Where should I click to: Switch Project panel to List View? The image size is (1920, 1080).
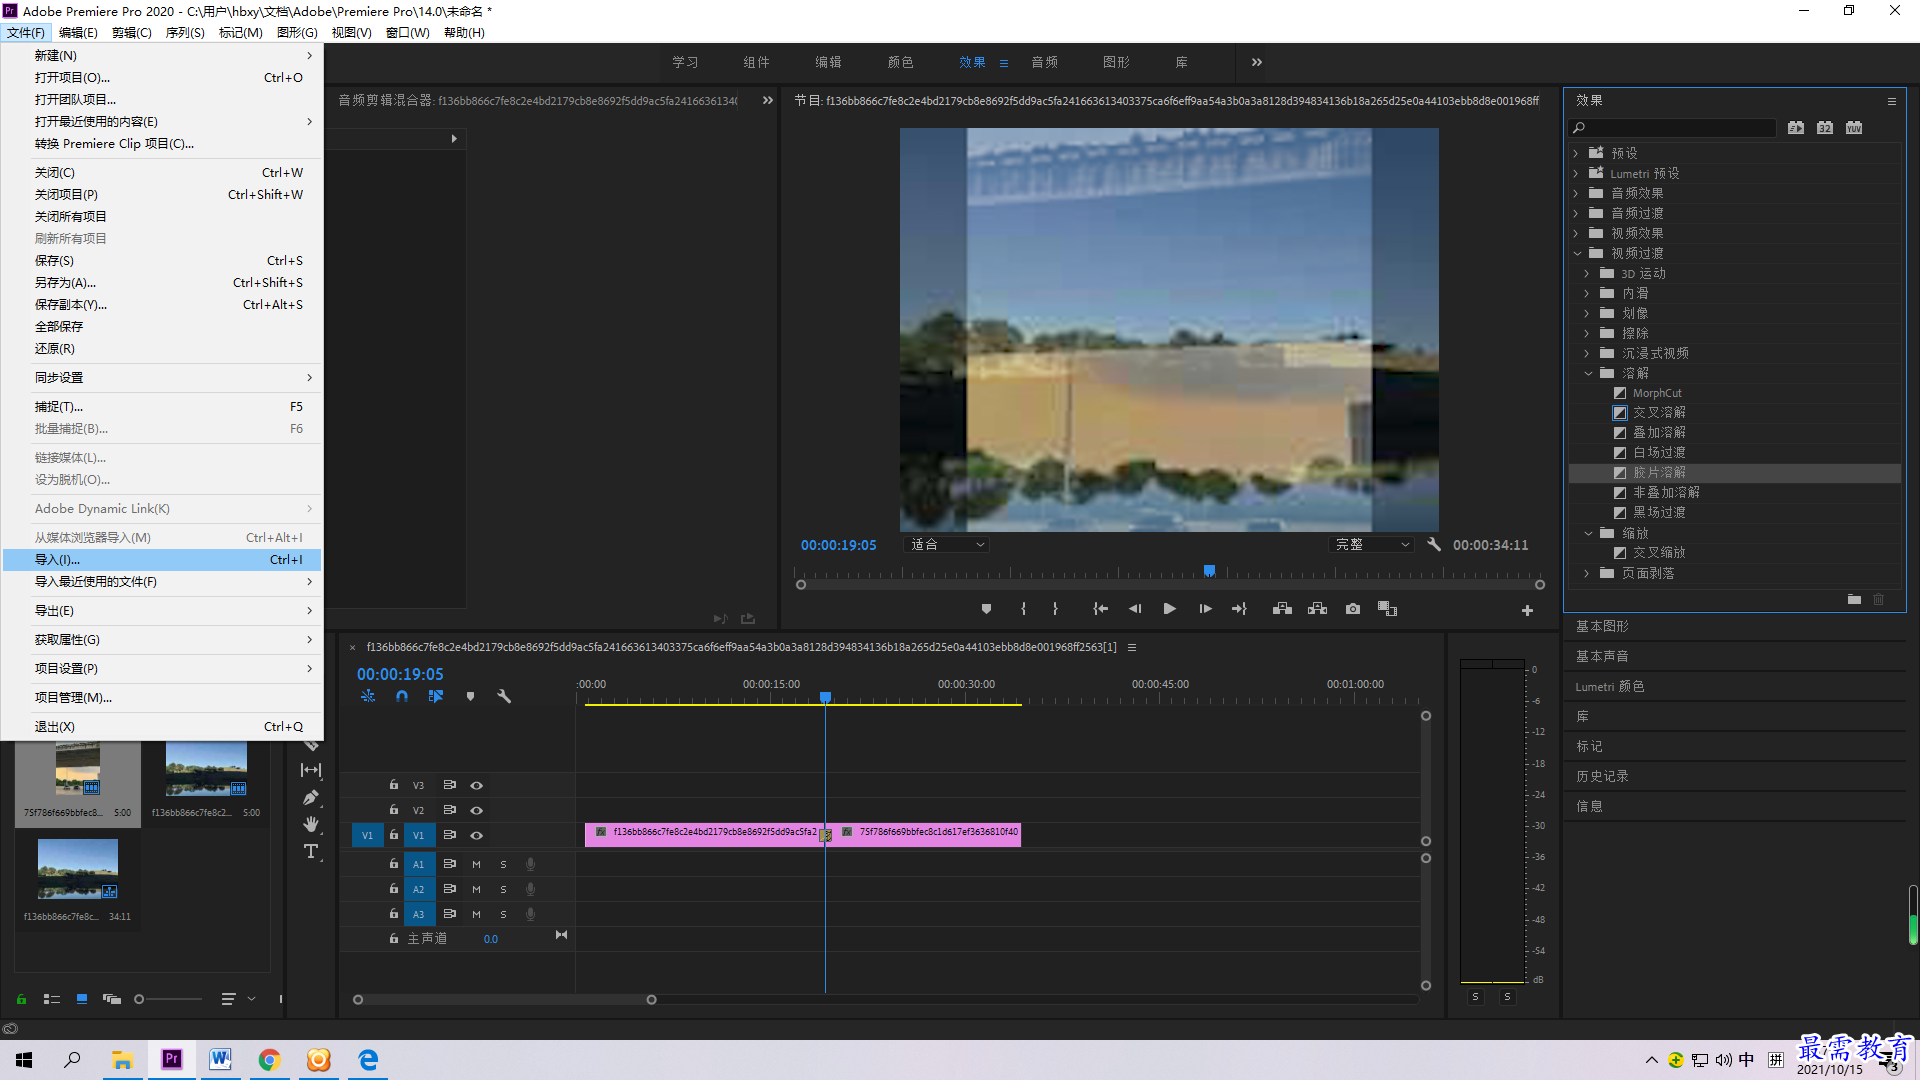point(52,999)
